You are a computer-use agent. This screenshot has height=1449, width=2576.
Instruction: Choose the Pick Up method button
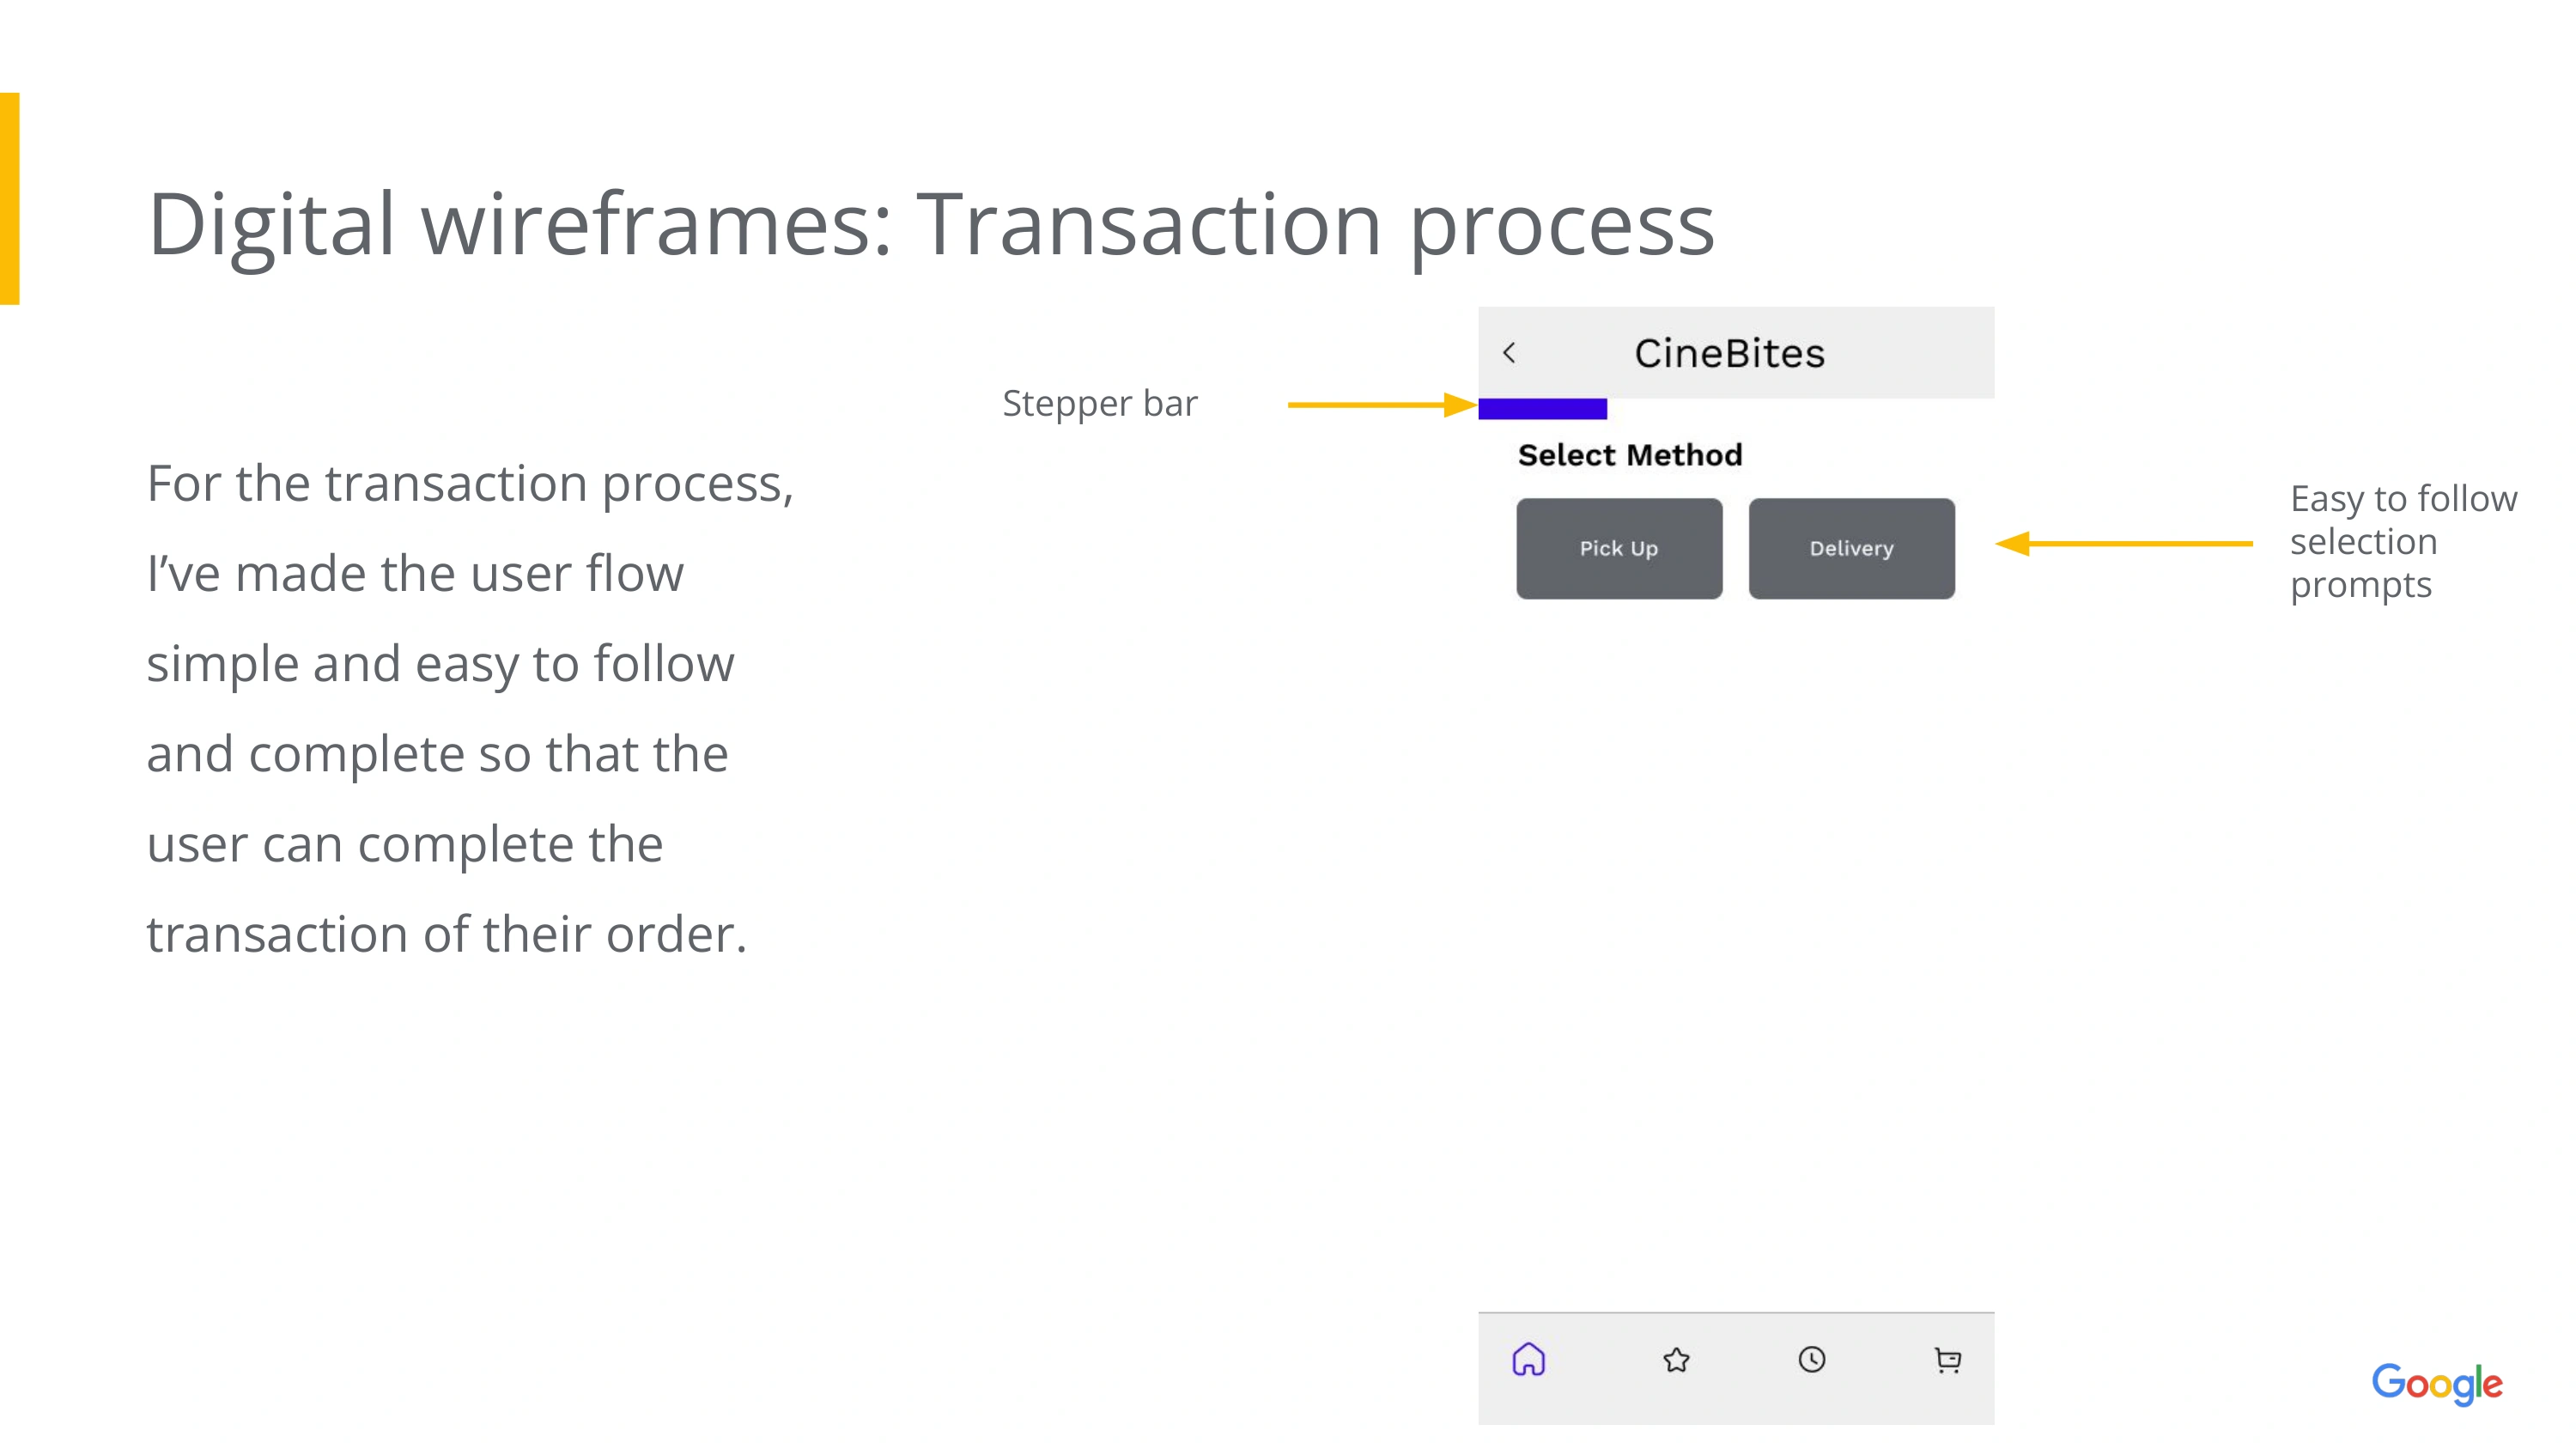coord(1618,549)
